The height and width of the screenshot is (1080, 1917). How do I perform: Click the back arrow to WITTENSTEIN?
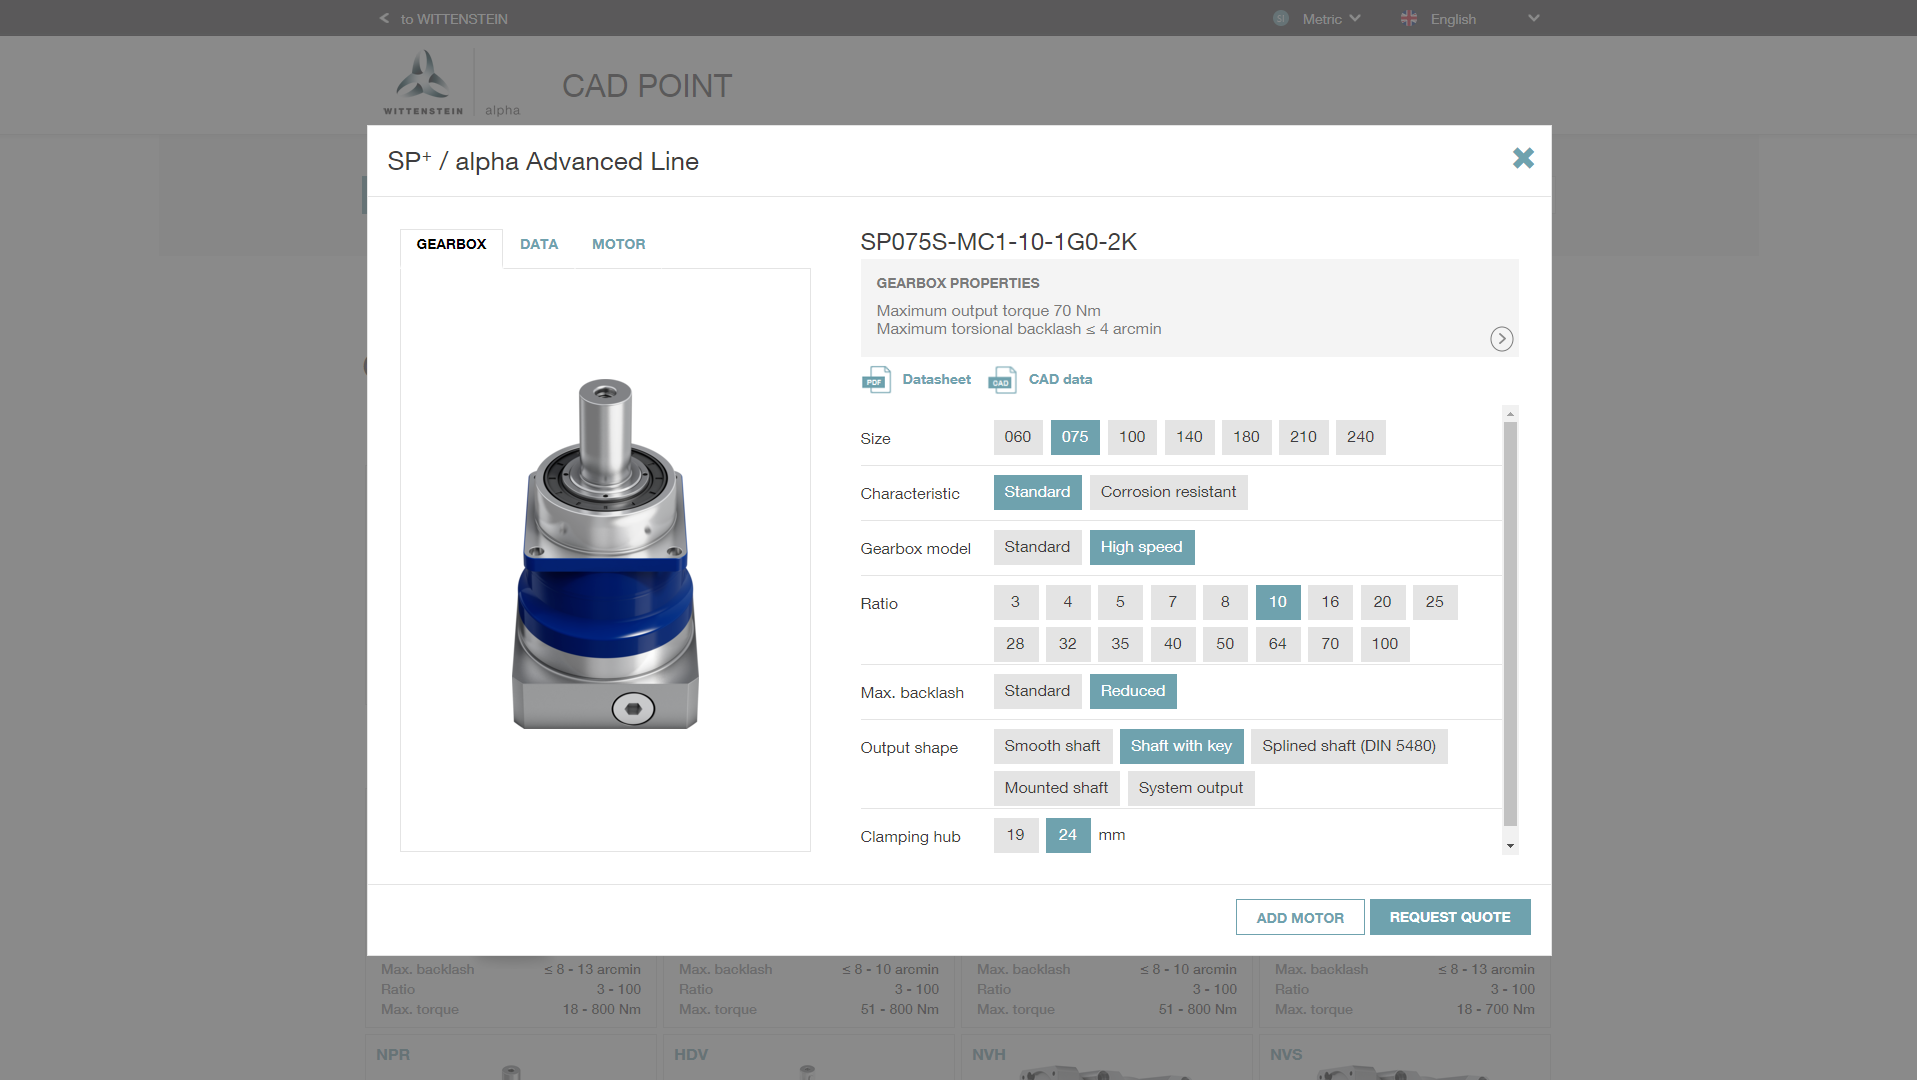[385, 19]
